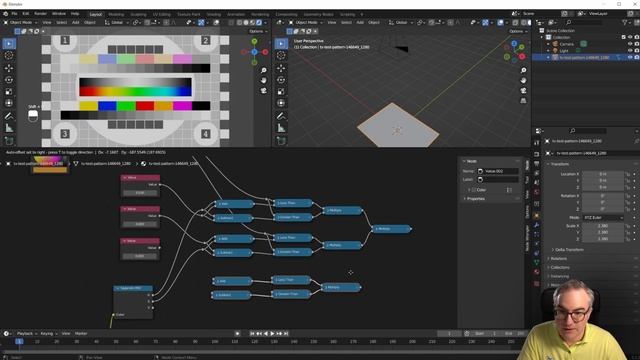Switch to the Modeling workspace tab
This screenshot has width=640, height=360.
[116, 14]
